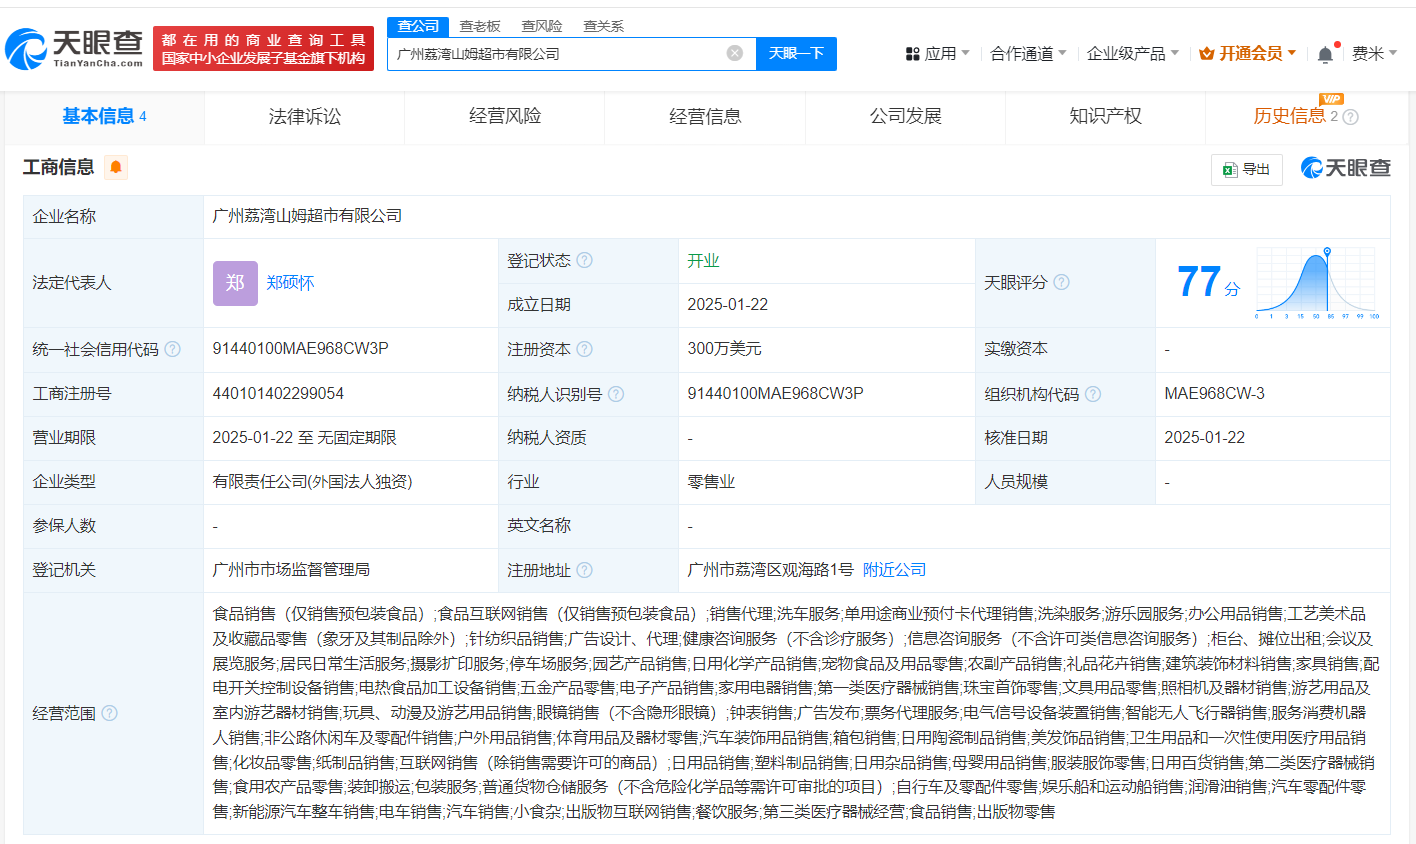
Task: Click the orange alert bell beside 工商信息
Action: point(116,167)
